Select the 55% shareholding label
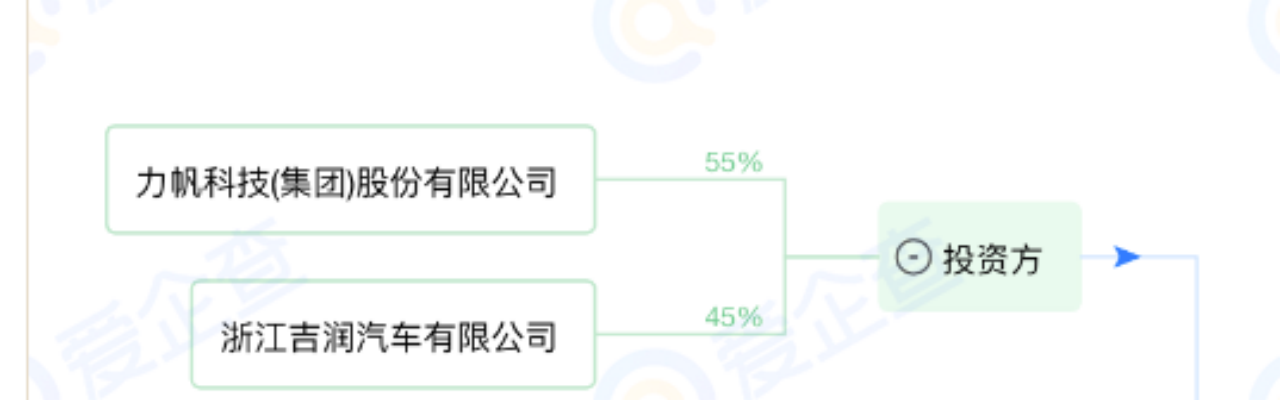Image resolution: width=1280 pixels, height=400 pixels. (733, 163)
